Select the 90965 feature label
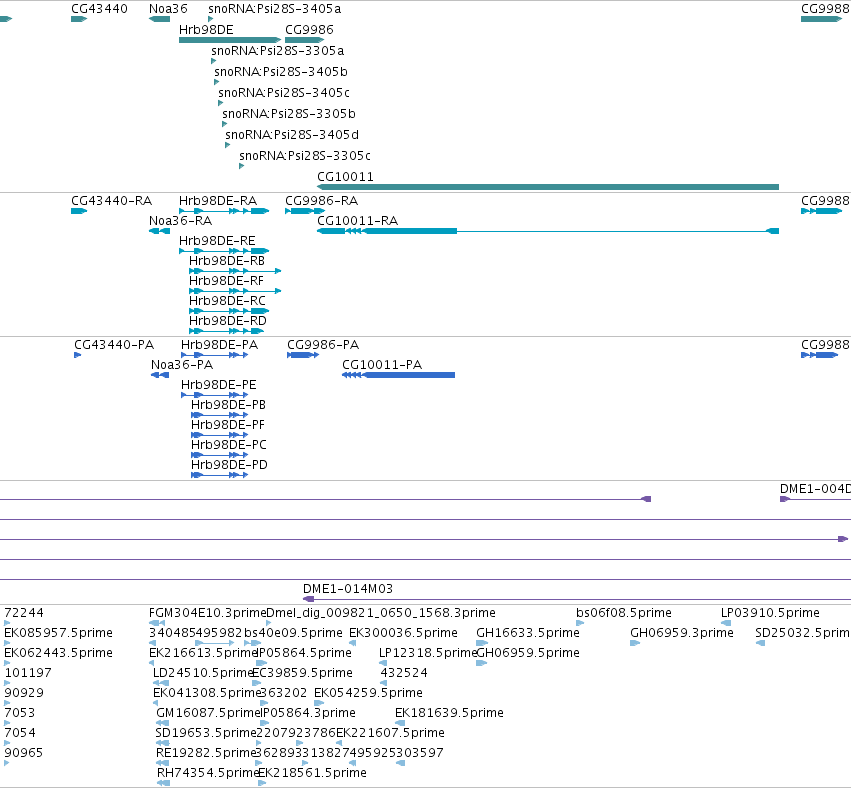 click(24, 753)
